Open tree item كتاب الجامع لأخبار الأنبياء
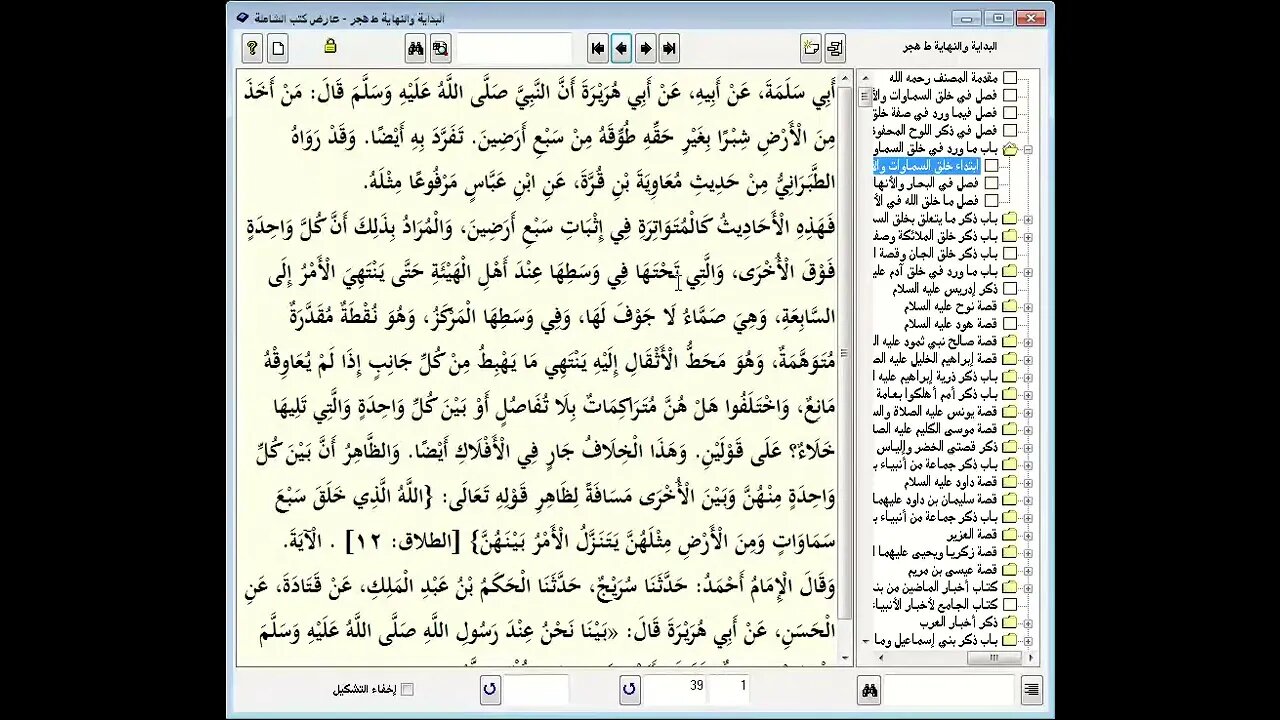This screenshot has height=720, width=1280. click(936, 604)
